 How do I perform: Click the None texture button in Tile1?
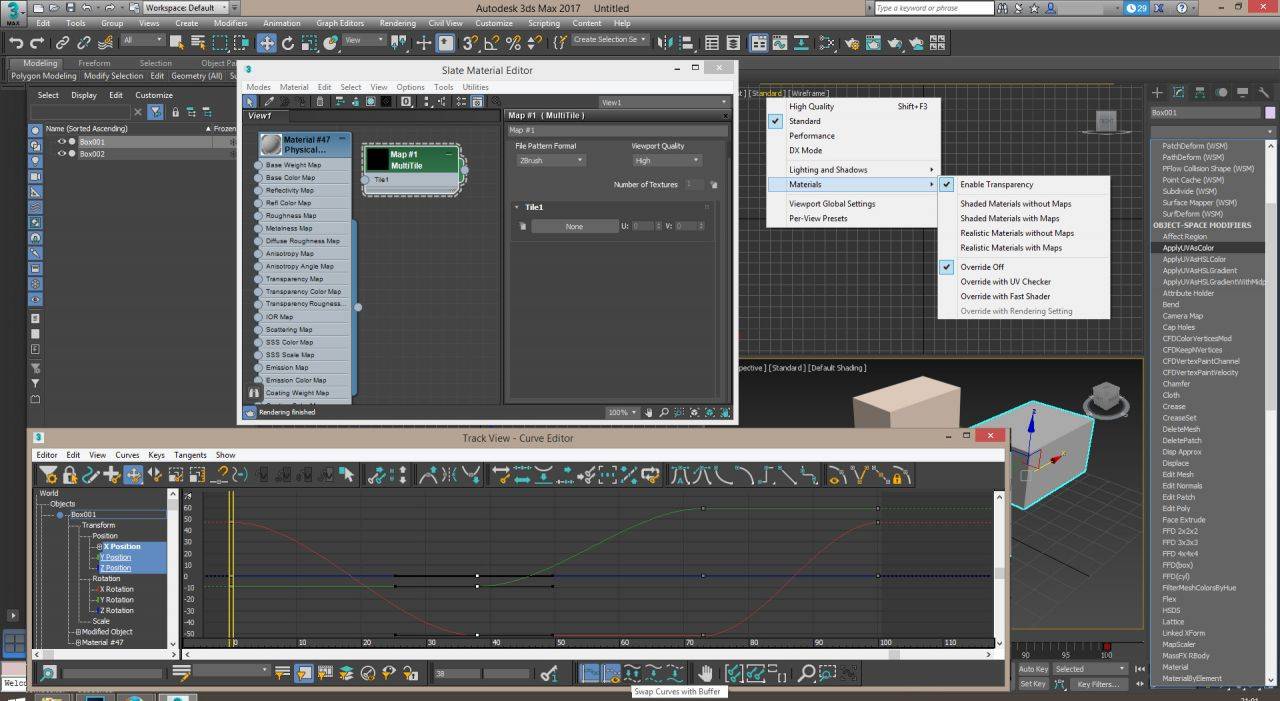[x=574, y=227]
